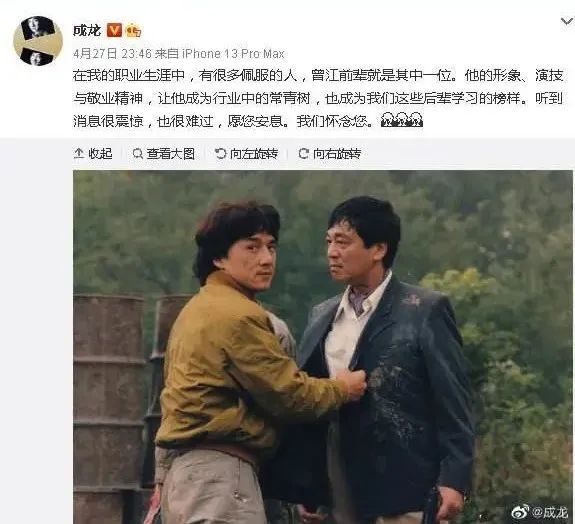Open the 成龙 username link
Image resolution: width=575 pixels, height=524 pixels.
[87, 30]
